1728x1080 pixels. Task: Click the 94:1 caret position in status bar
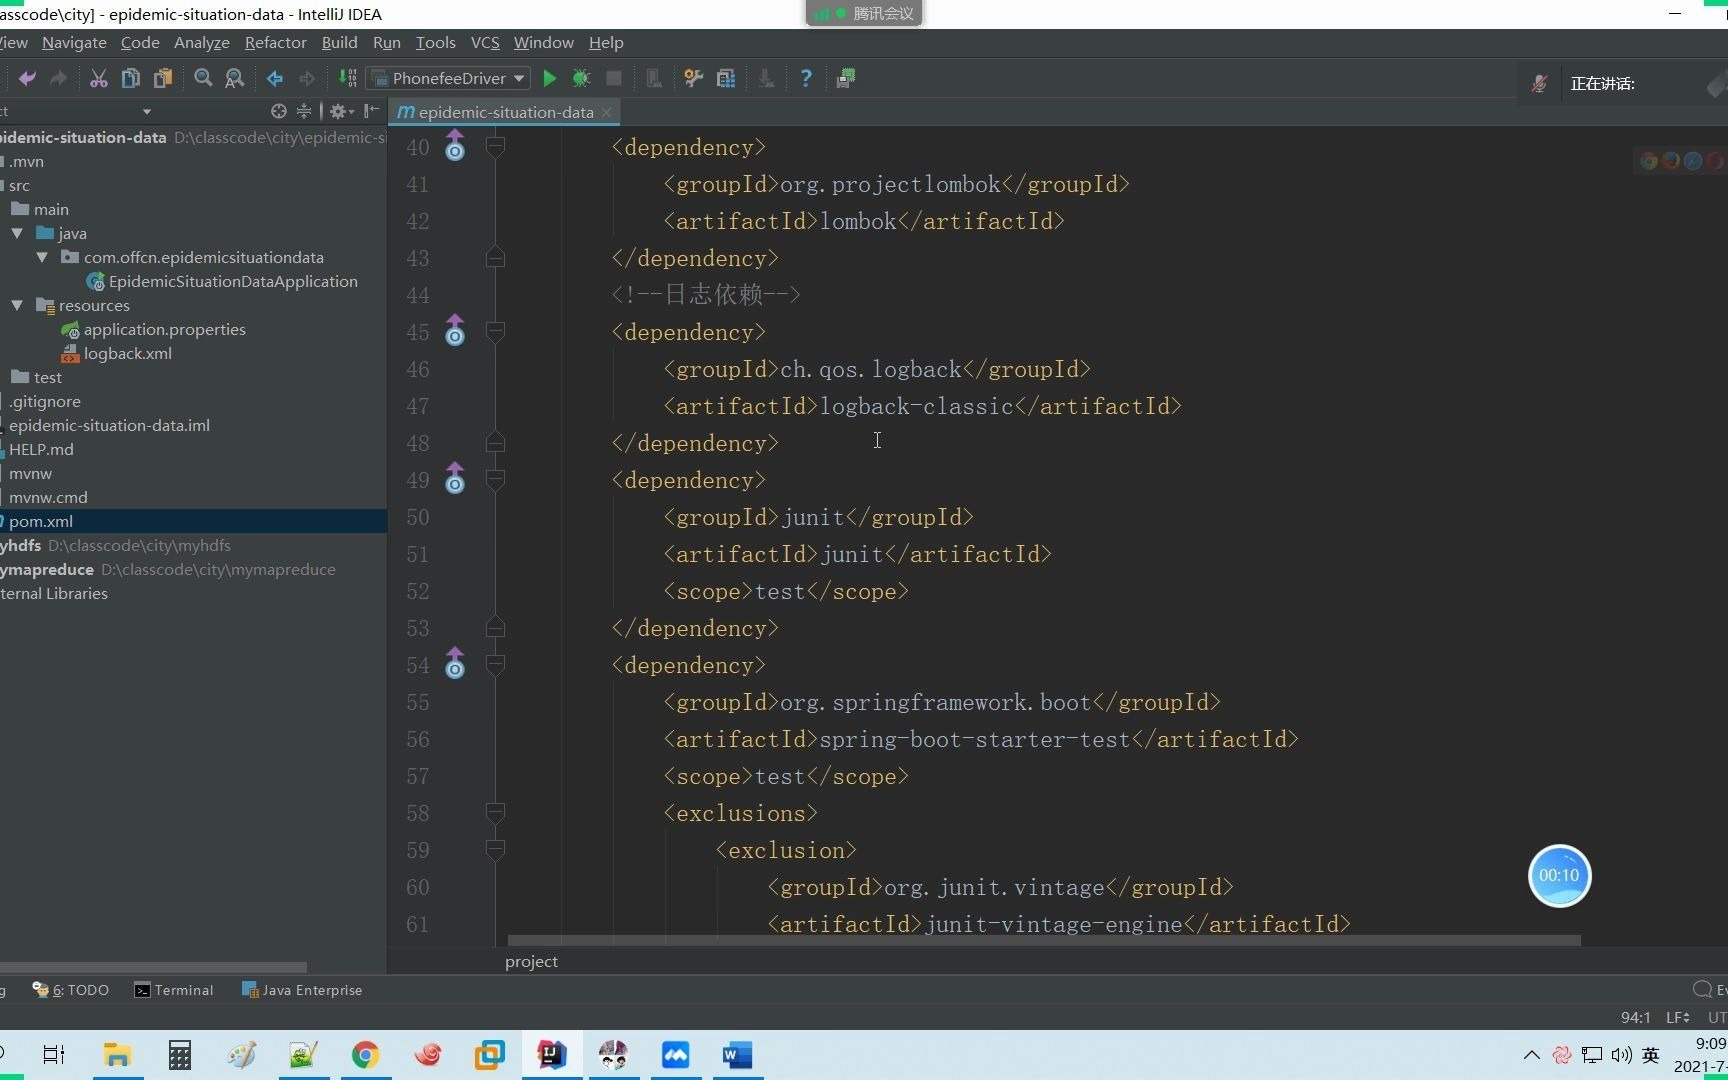[x=1636, y=1017]
